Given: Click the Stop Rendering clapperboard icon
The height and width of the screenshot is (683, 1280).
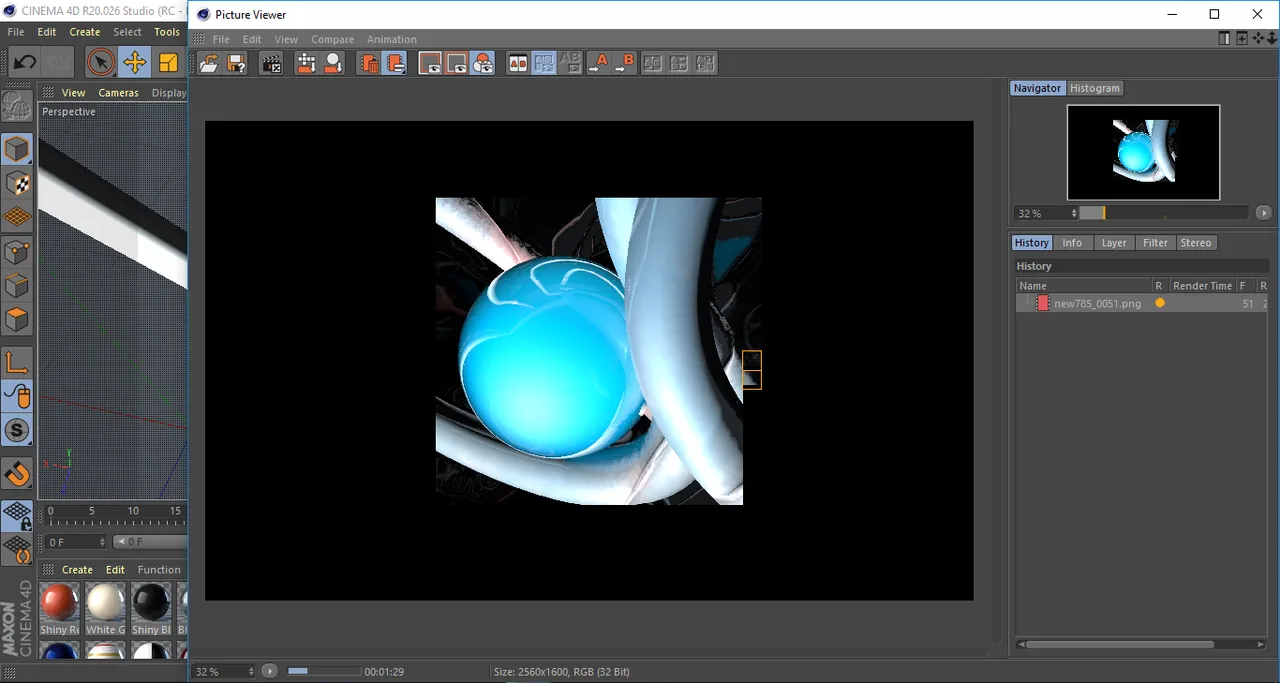Looking at the screenshot, I should (x=271, y=63).
